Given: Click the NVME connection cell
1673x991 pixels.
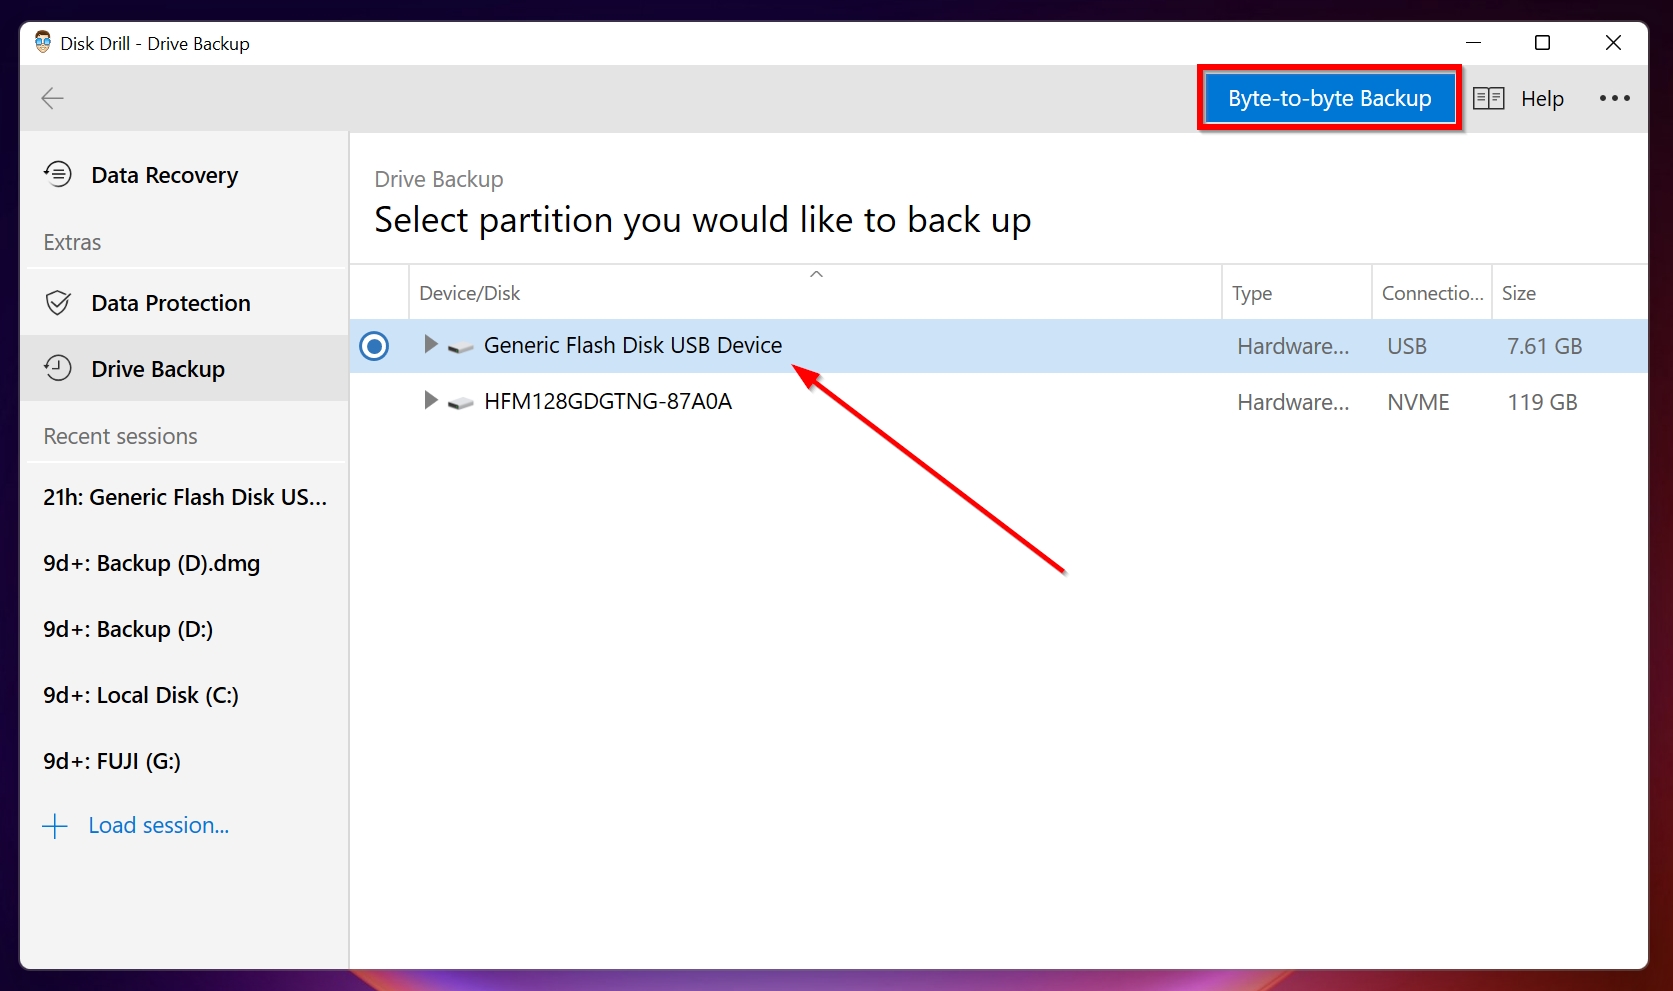Looking at the screenshot, I should point(1418,402).
